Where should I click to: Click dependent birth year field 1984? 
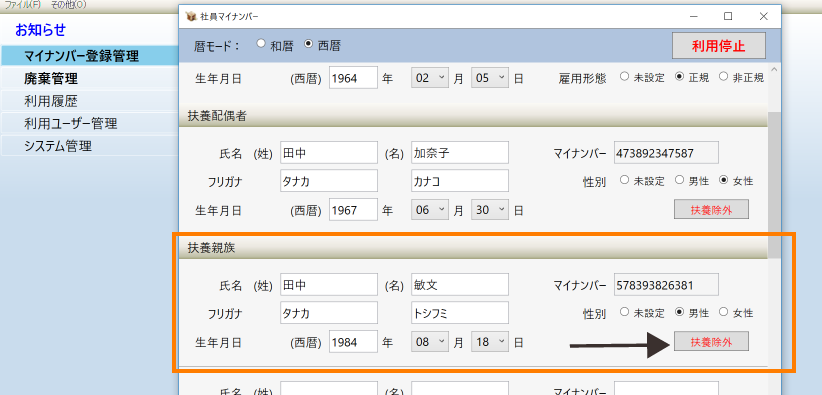[x=354, y=341]
